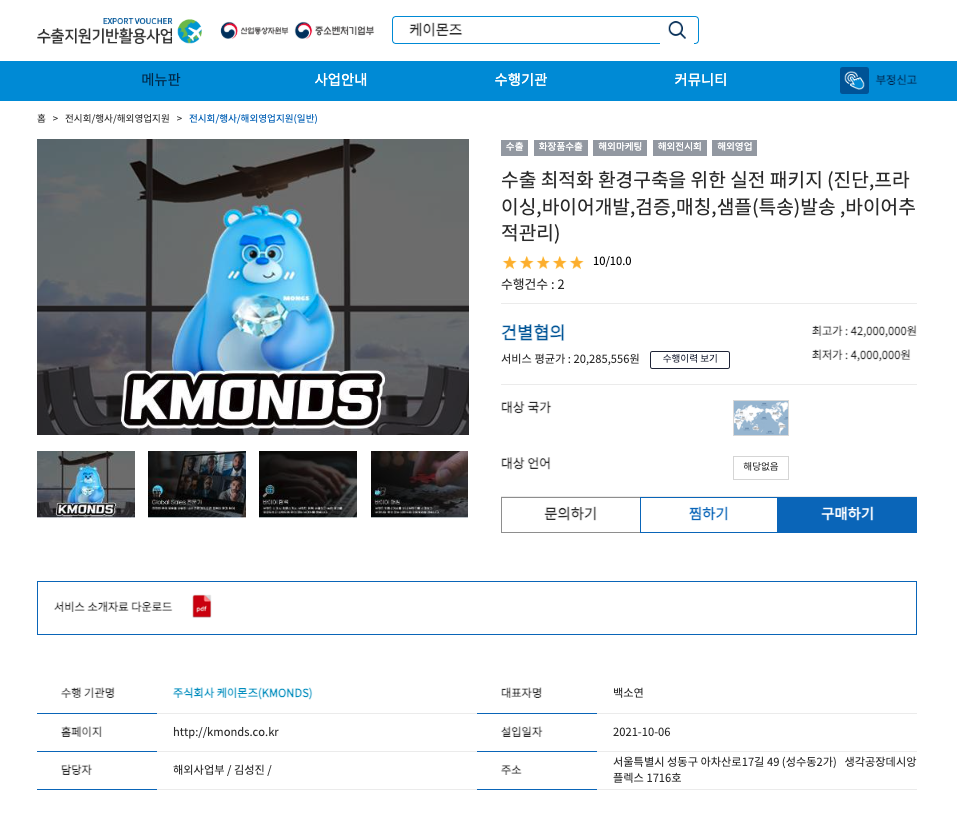Click the 건별협의 price label
This screenshot has width=957, height=822.
[x=533, y=332]
